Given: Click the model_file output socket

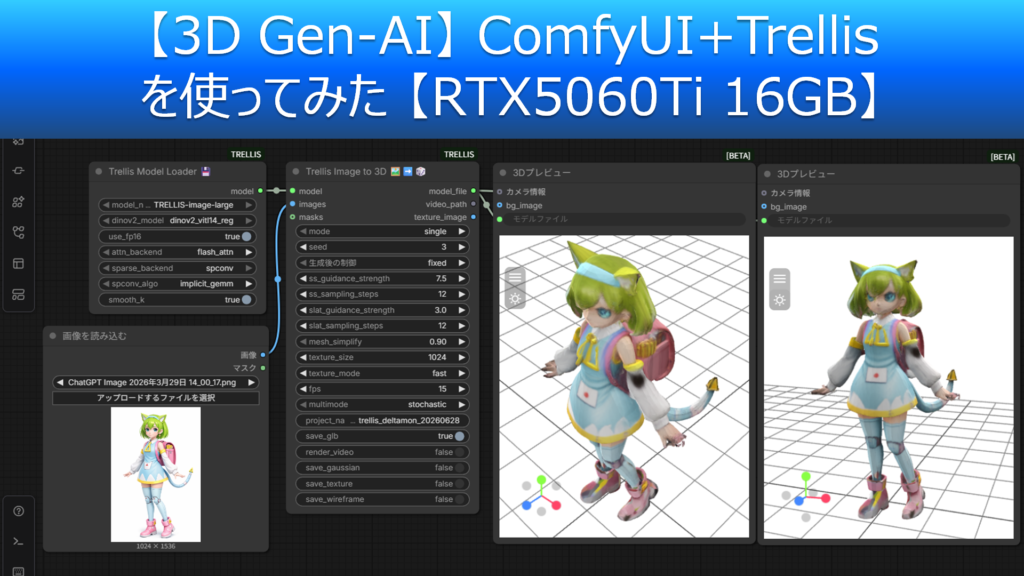Looking at the screenshot, I should click(x=473, y=191).
